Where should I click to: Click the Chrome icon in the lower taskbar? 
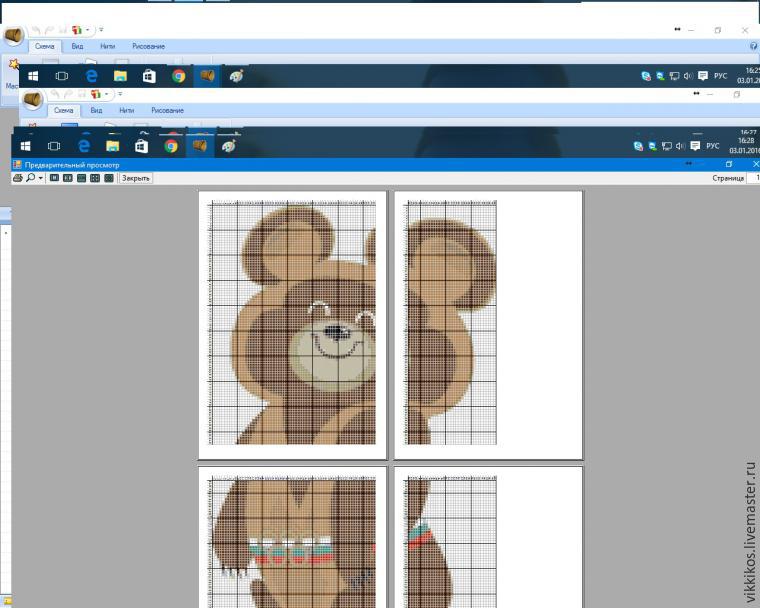[x=171, y=145]
